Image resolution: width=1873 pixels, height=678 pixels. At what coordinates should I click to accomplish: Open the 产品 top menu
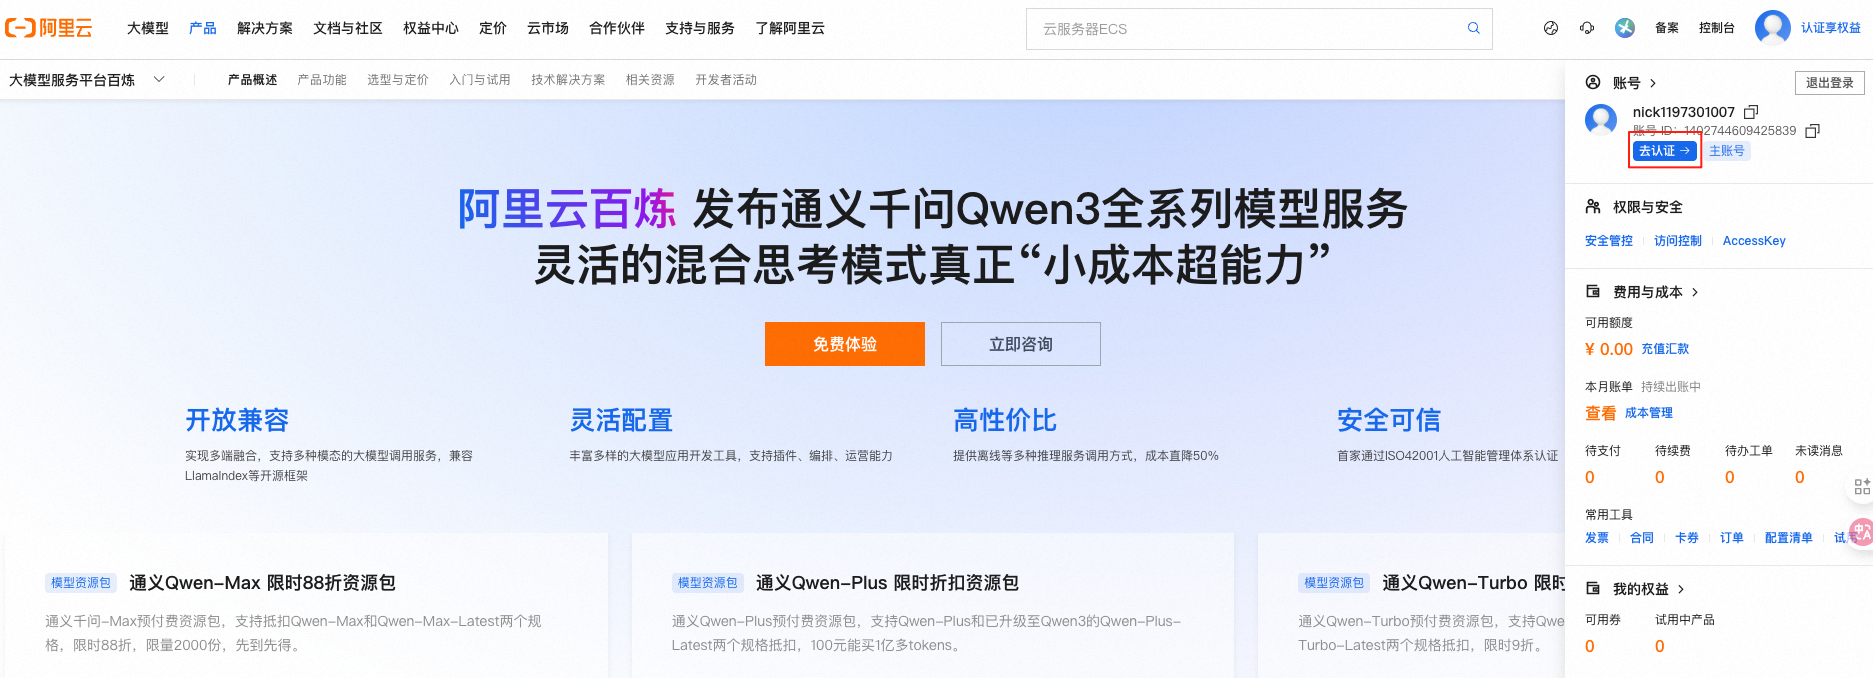(x=203, y=28)
